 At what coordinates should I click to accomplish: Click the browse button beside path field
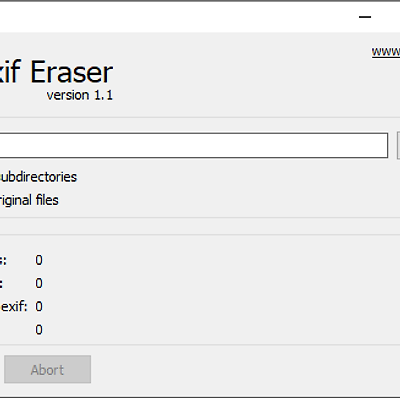(398, 145)
